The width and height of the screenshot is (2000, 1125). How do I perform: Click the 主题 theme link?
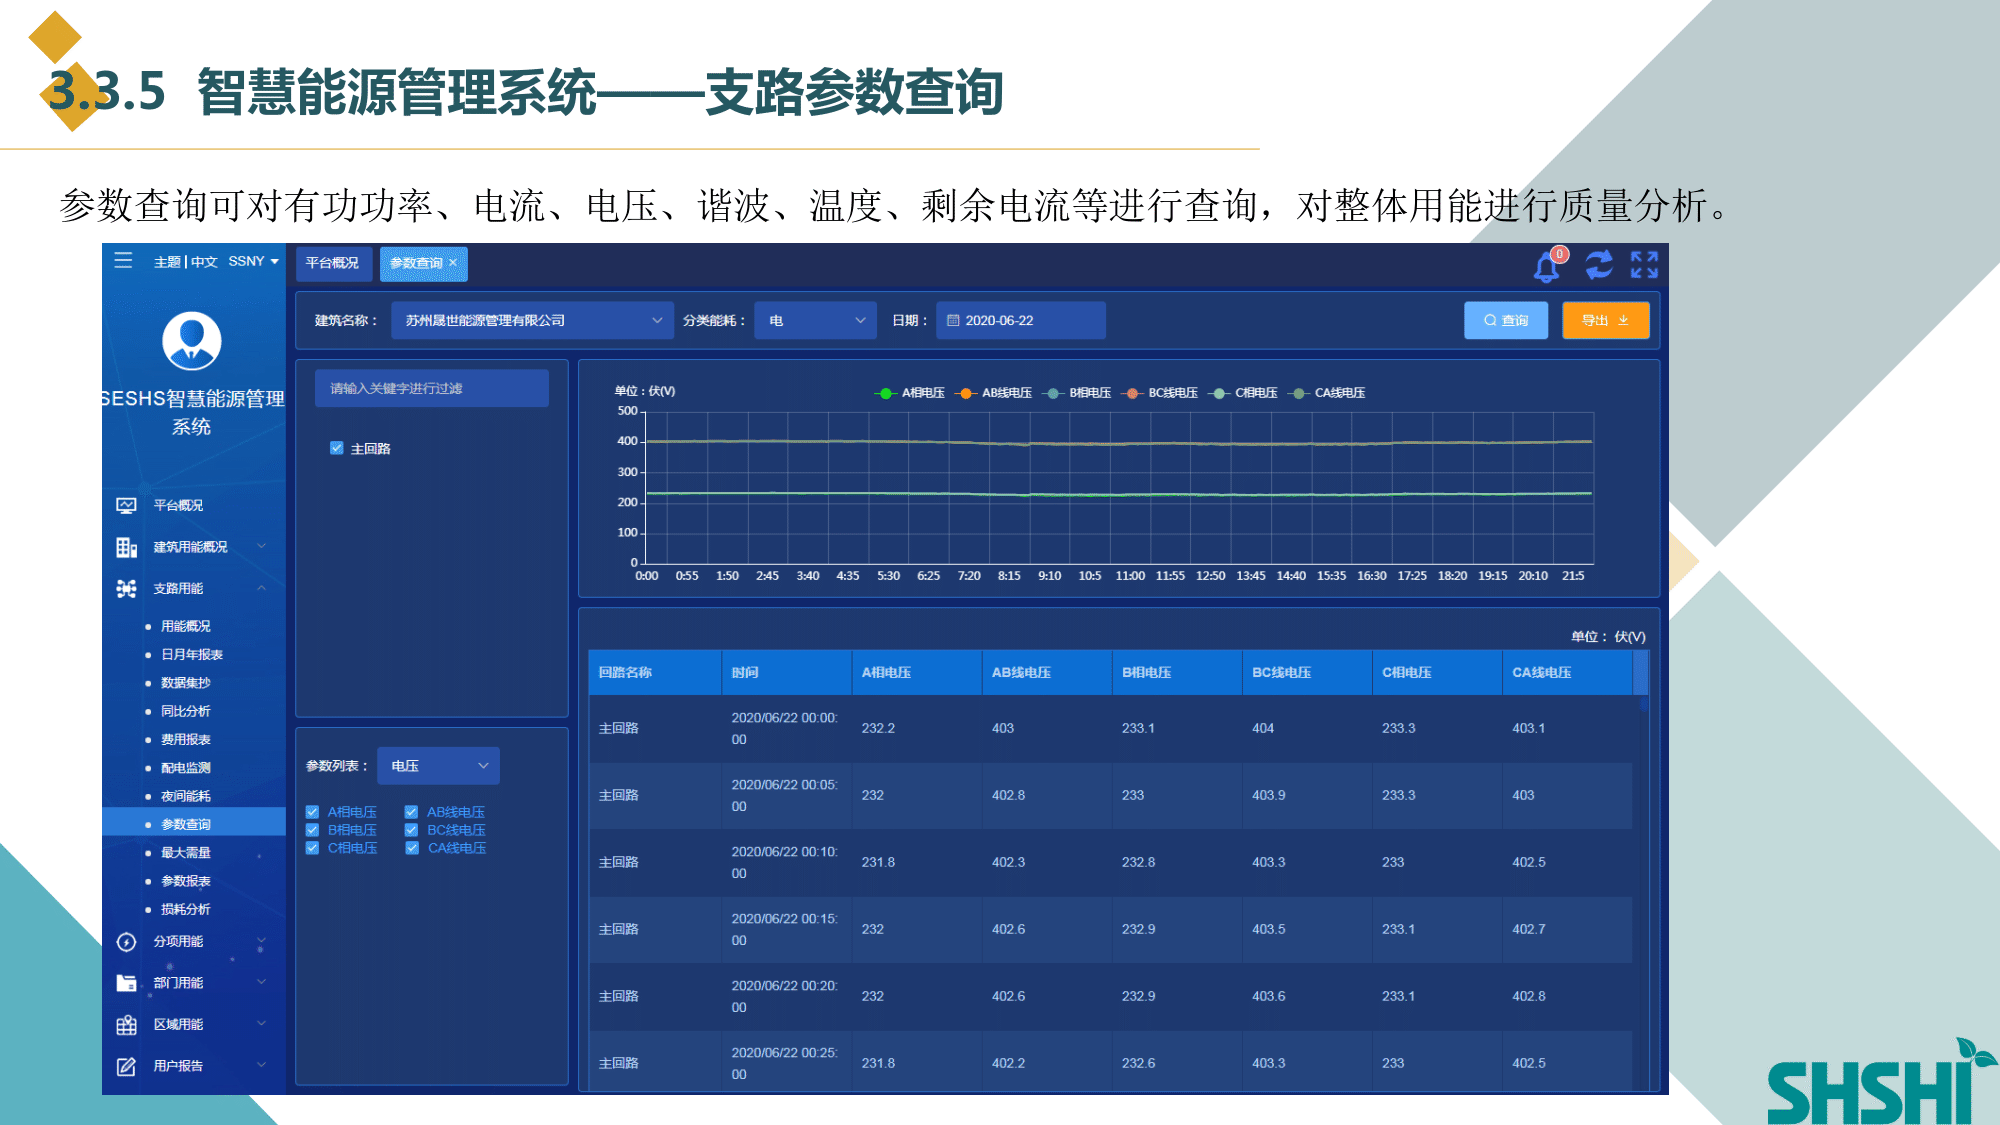coord(167,262)
